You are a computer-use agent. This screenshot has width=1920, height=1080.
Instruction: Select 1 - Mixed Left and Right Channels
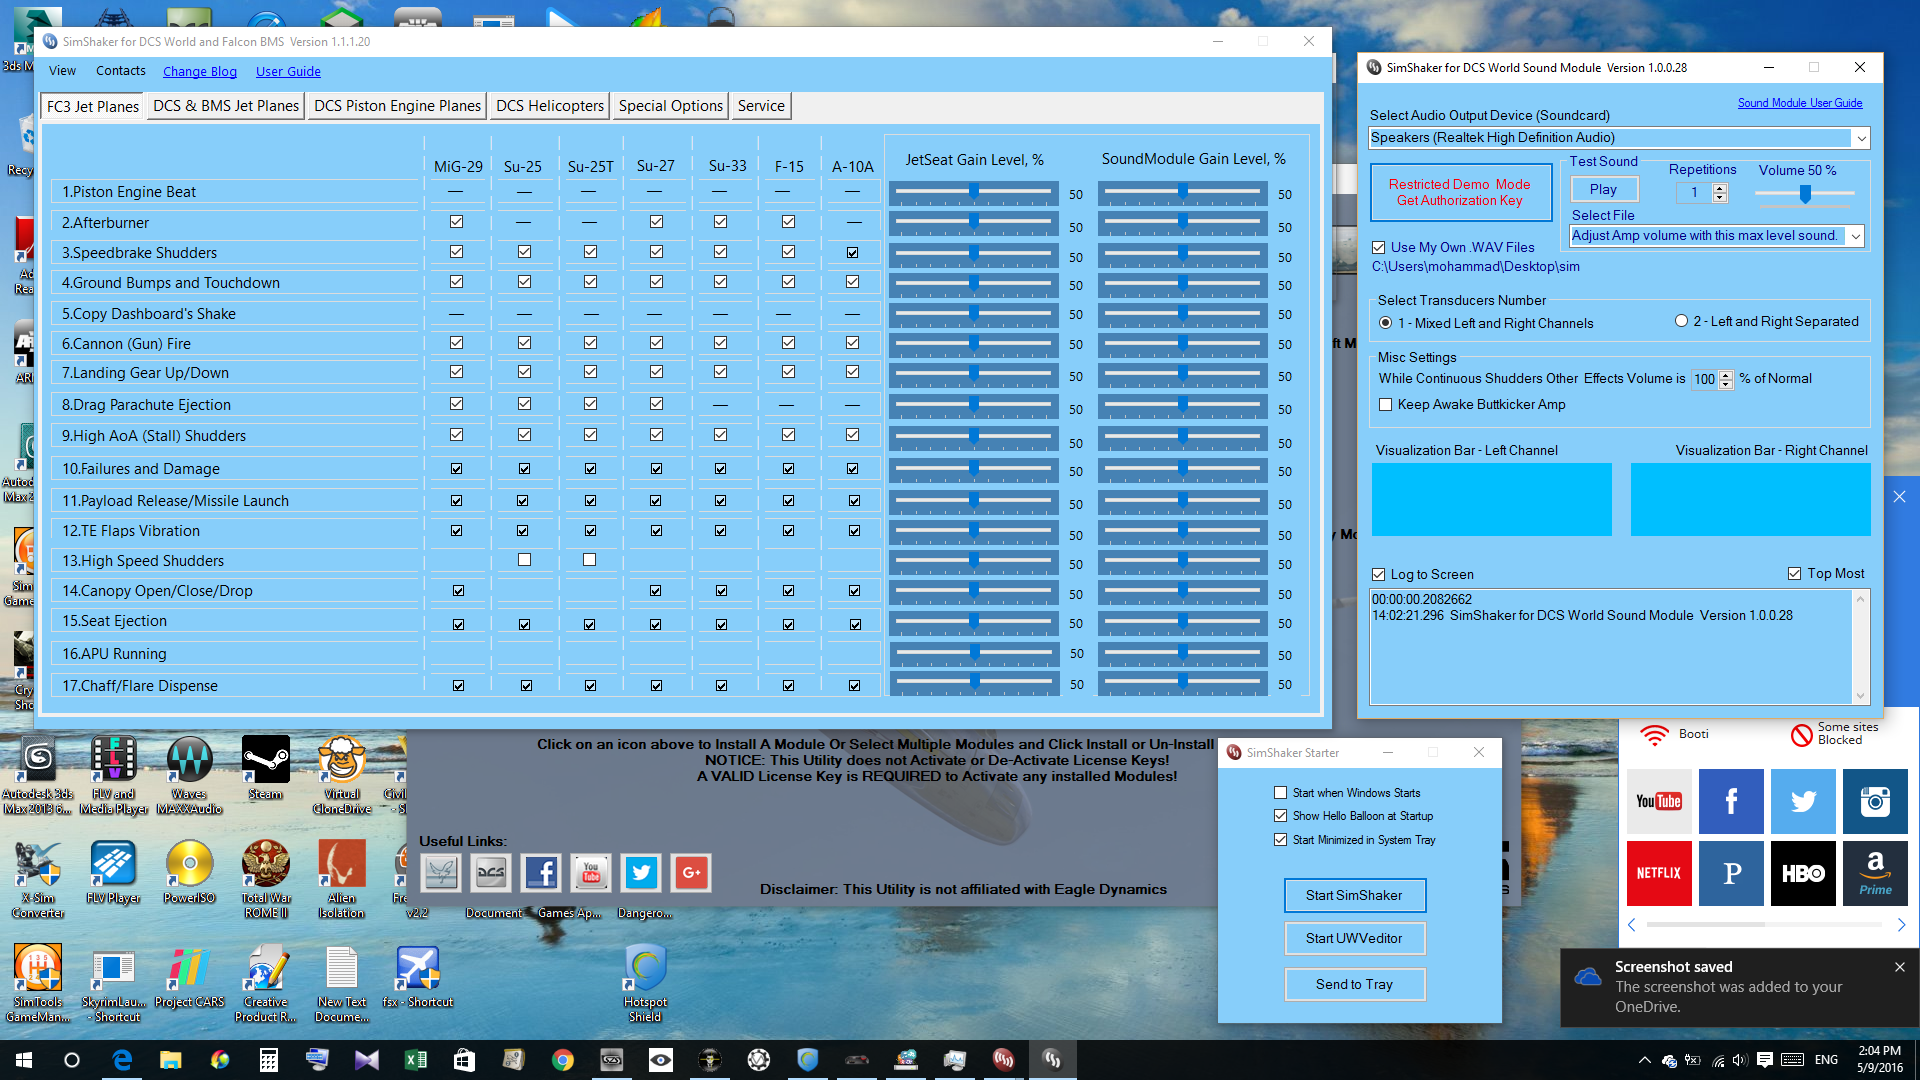point(1386,323)
